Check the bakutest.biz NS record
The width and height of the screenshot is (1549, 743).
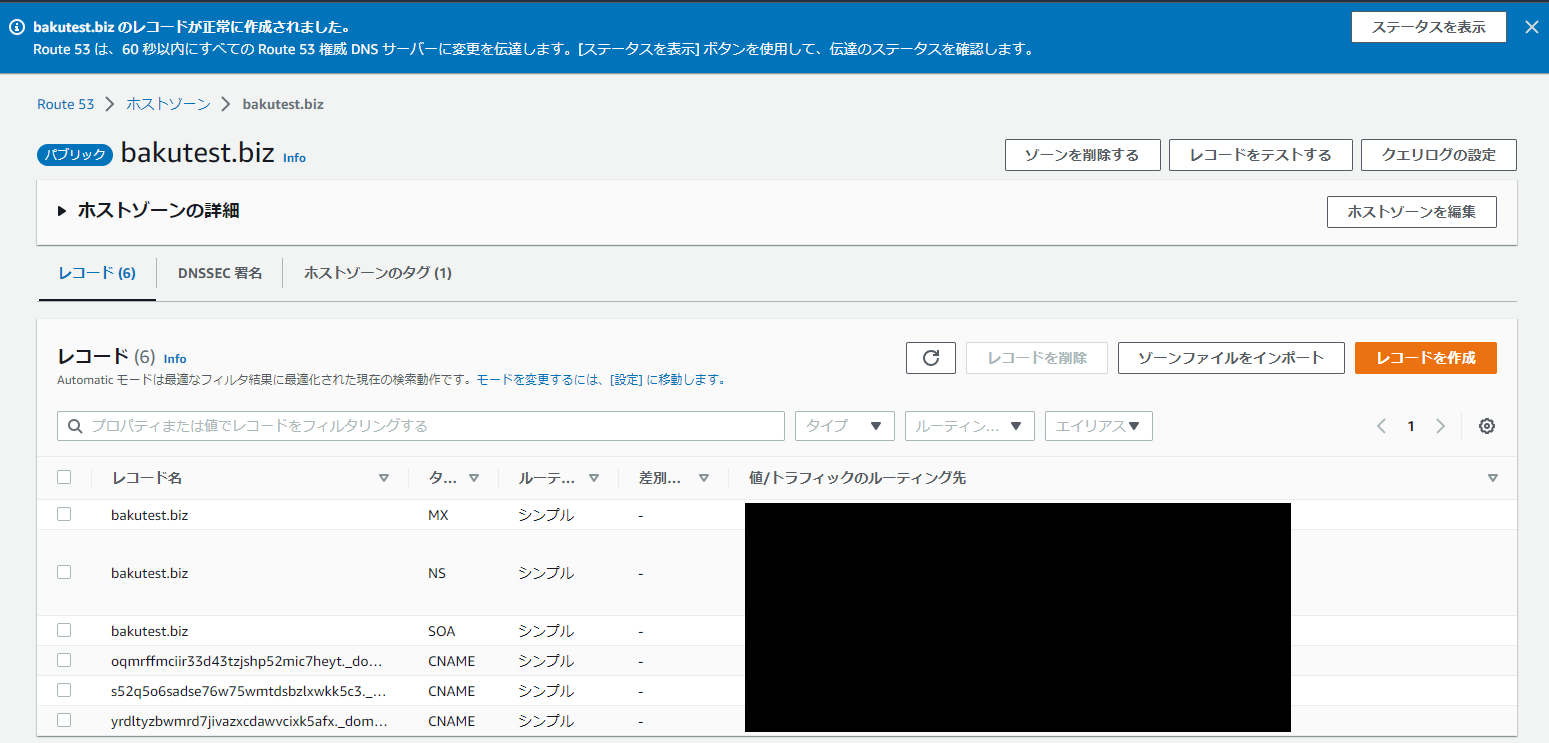pos(64,572)
